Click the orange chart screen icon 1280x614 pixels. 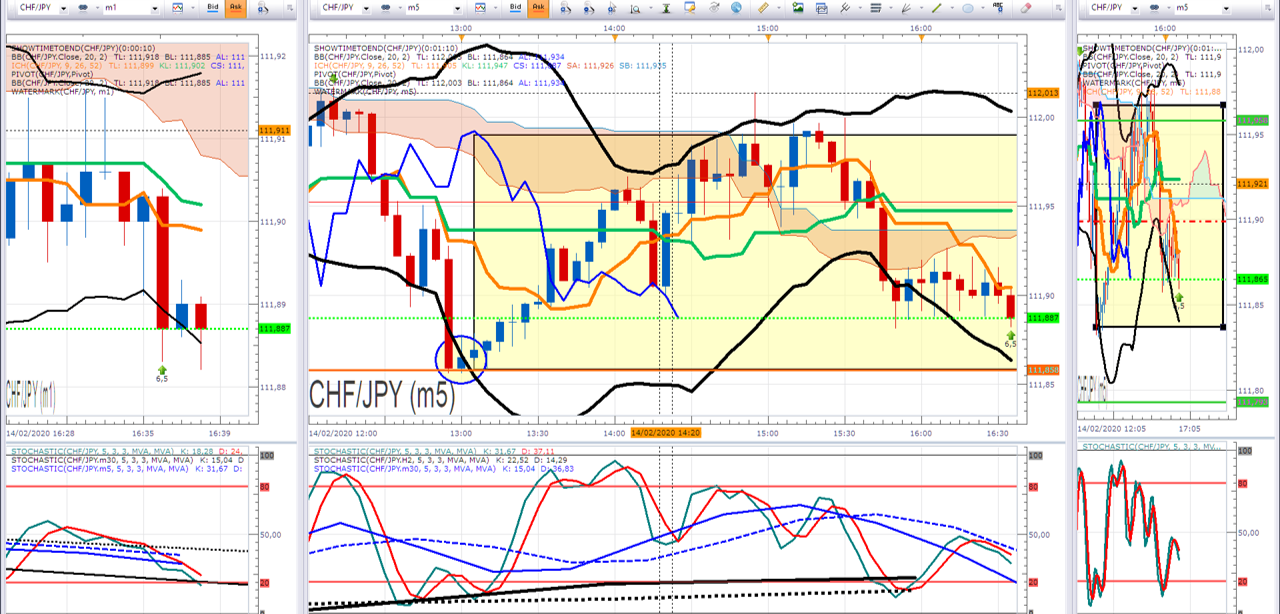pos(690,7)
